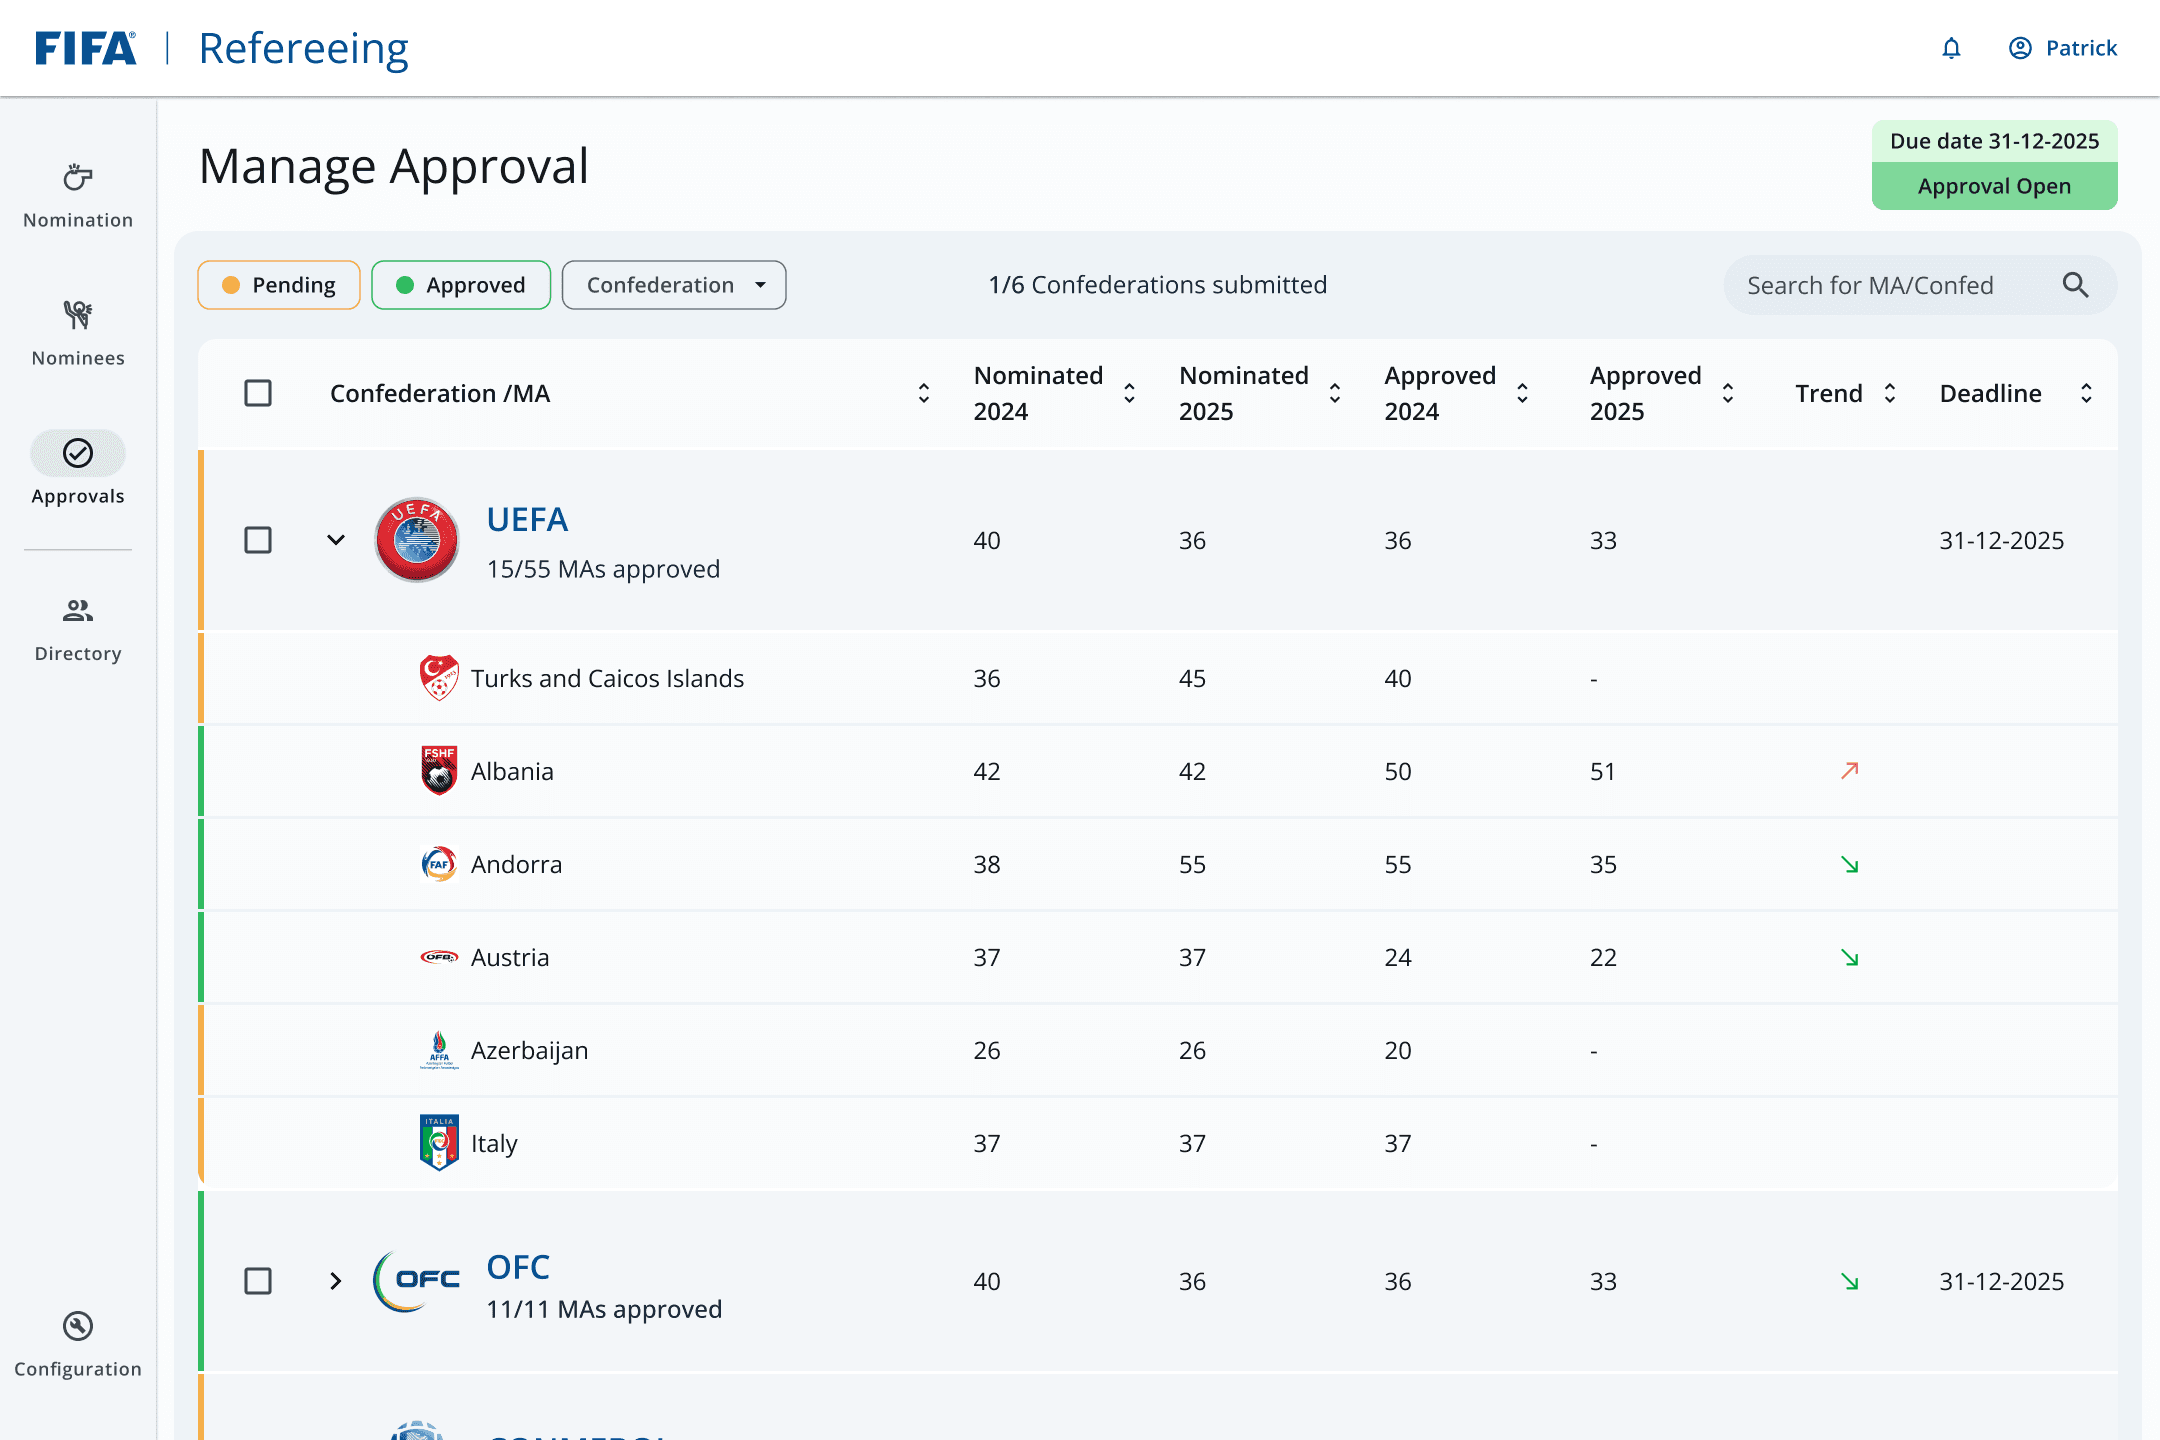The width and height of the screenshot is (2160, 1440).
Task: Click the Turks and Caicos Islands crest
Action: coord(439,678)
